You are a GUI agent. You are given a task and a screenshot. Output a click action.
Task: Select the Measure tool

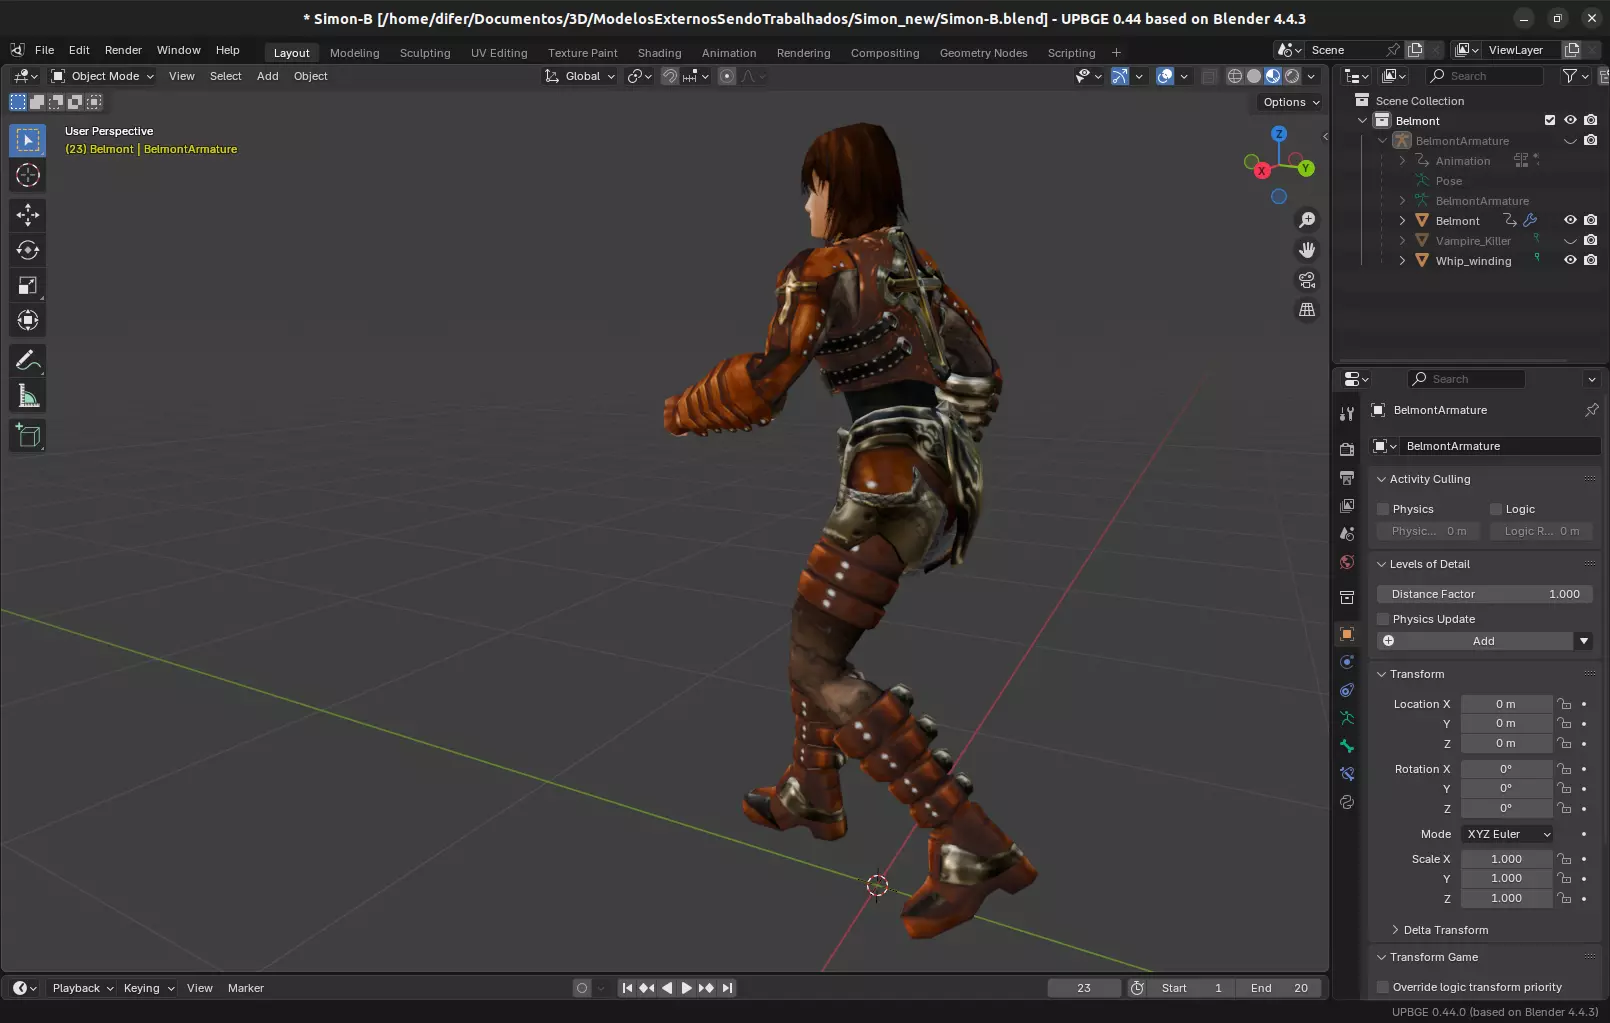point(28,397)
